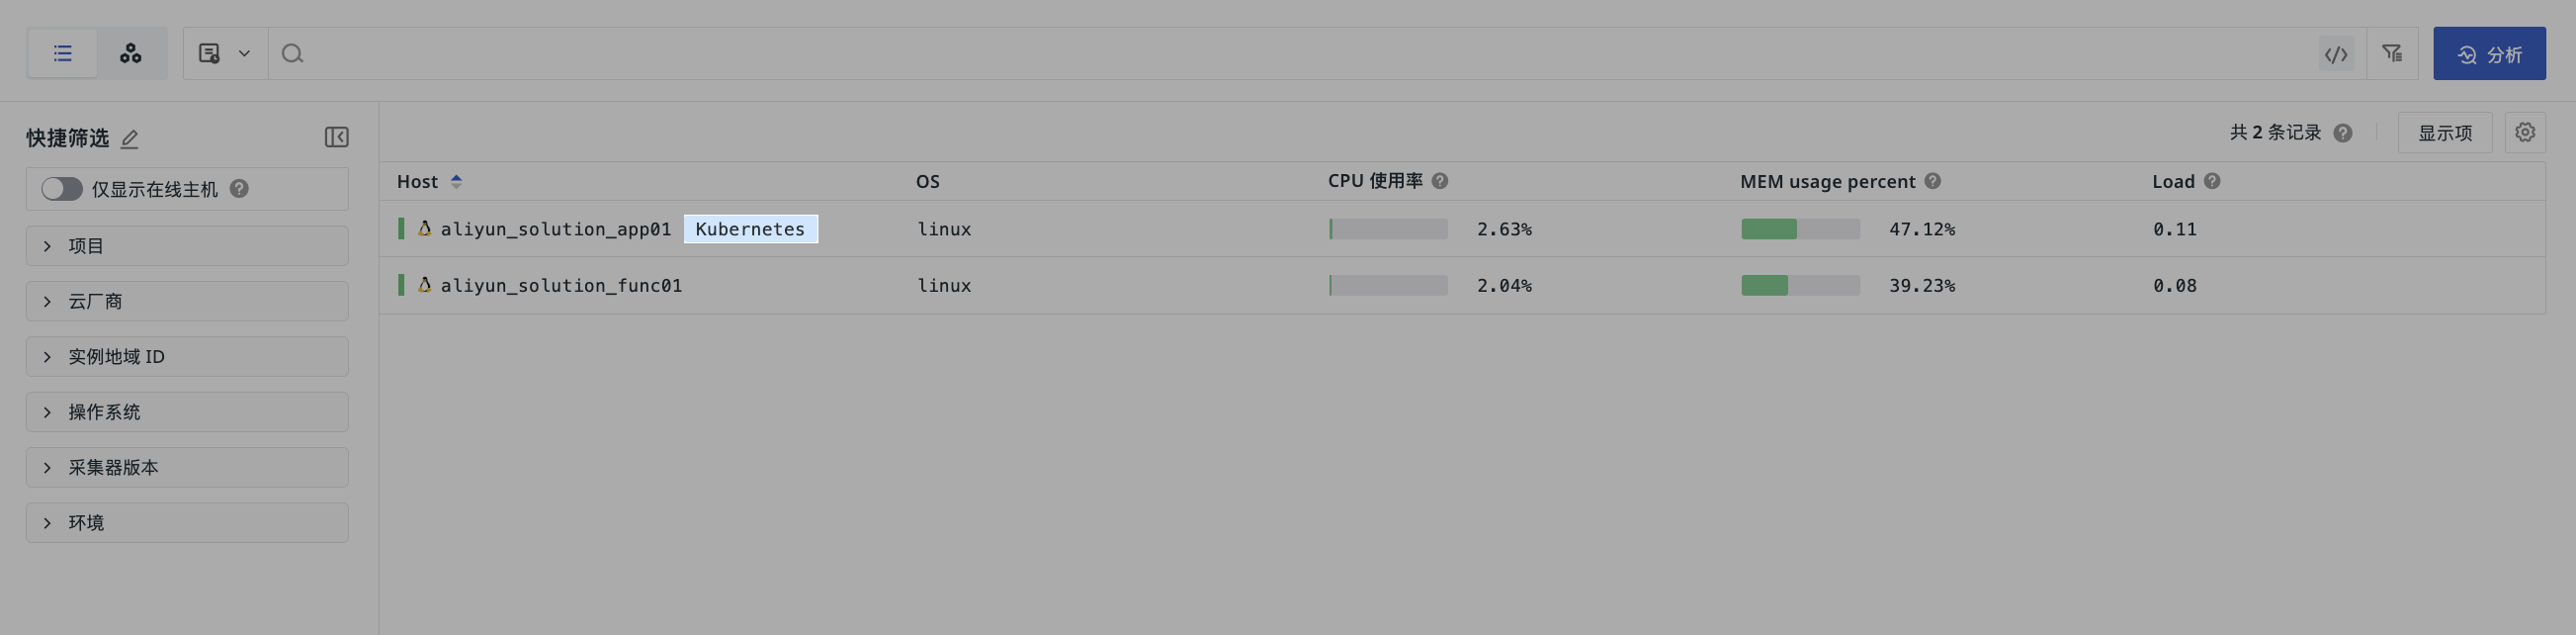Click help icon next to MEM usage percent
The image size is (2576, 635).
coord(1932,181)
